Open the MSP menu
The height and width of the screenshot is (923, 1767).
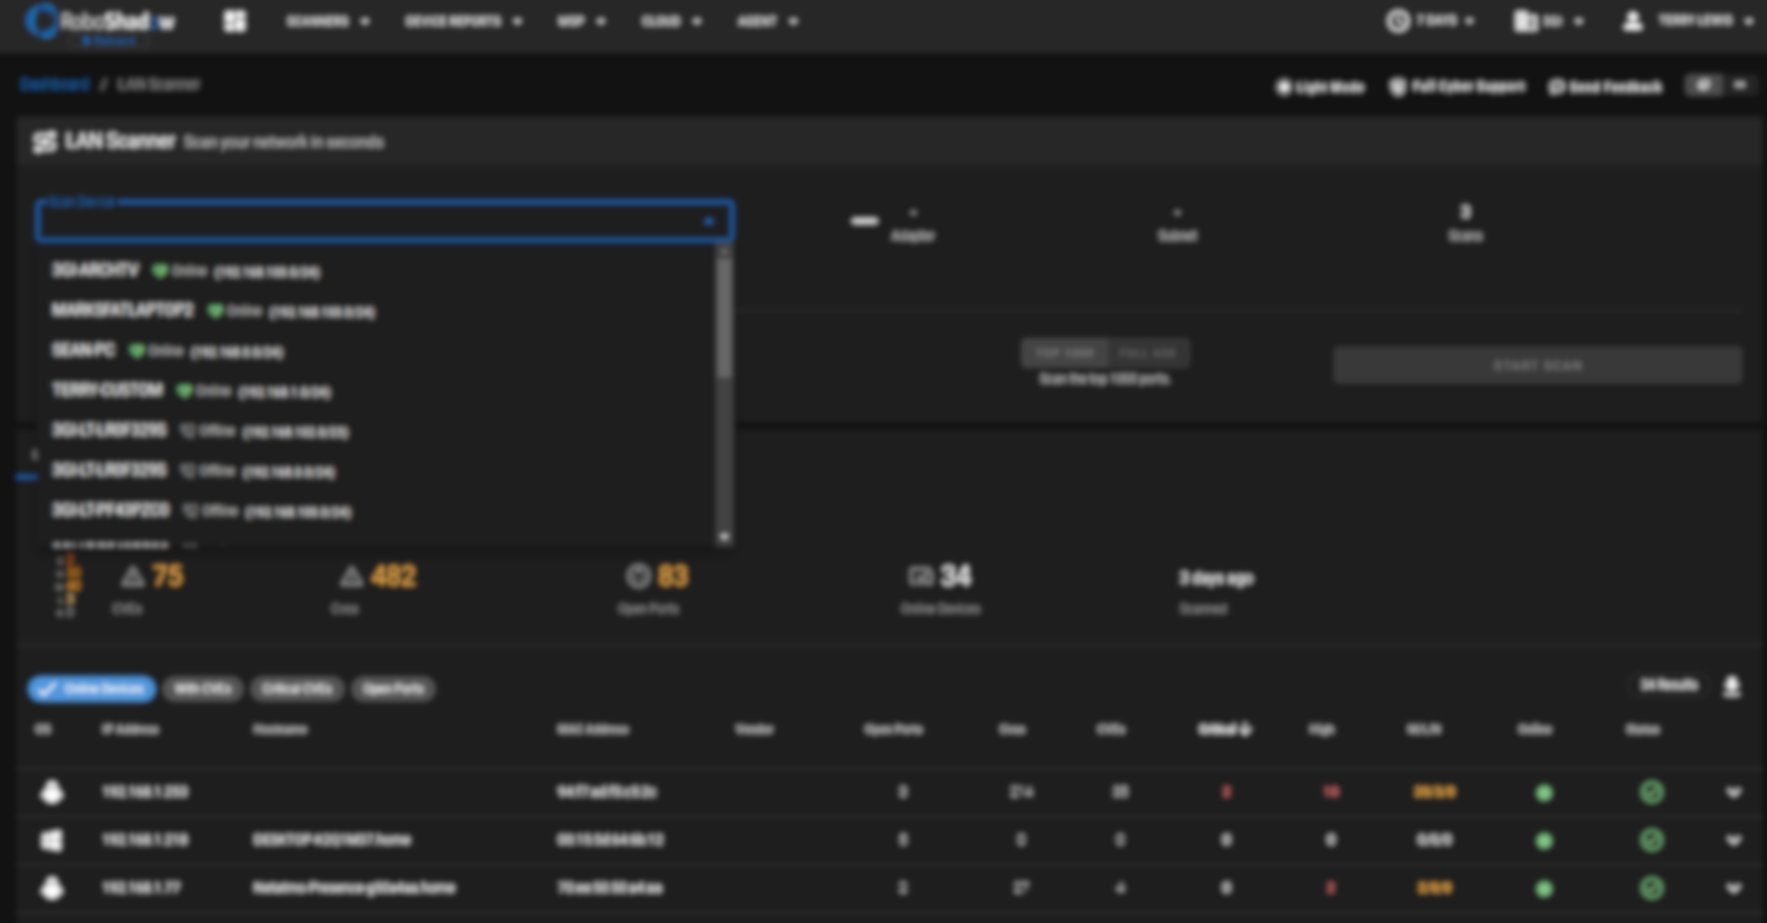pyautogui.click(x=581, y=21)
